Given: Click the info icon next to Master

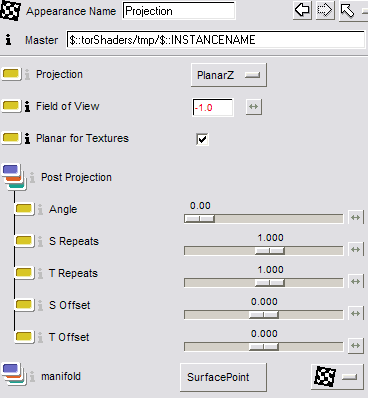Looking at the screenshot, I should (x=8, y=40).
